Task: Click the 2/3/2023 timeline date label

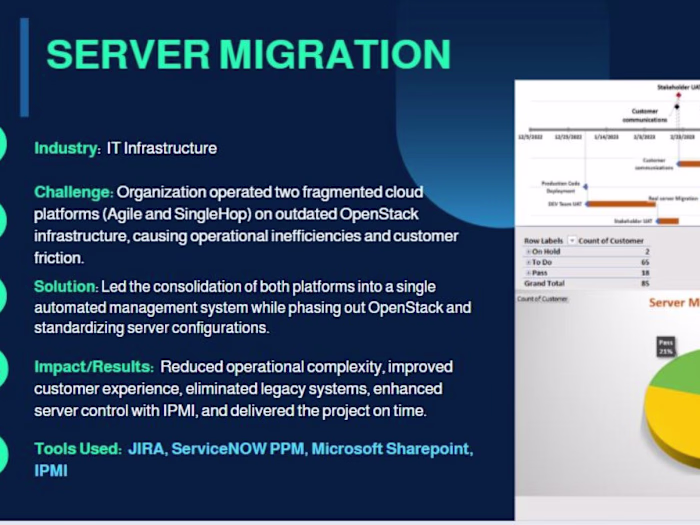Action: pyautogui.click(x=644, y=137)
